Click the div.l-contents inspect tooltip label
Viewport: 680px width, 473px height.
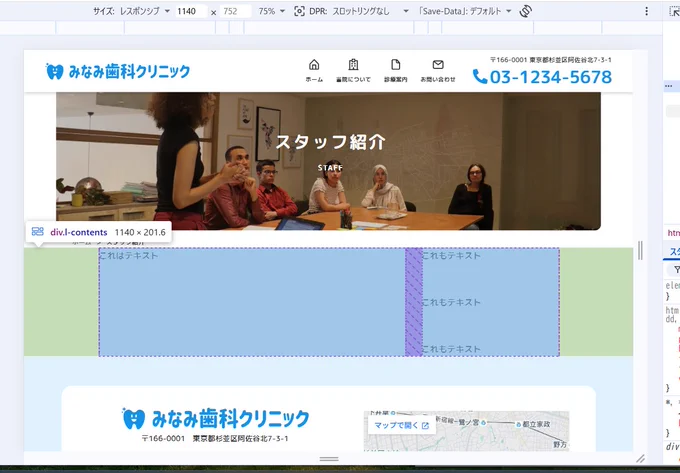pos(78,232)
